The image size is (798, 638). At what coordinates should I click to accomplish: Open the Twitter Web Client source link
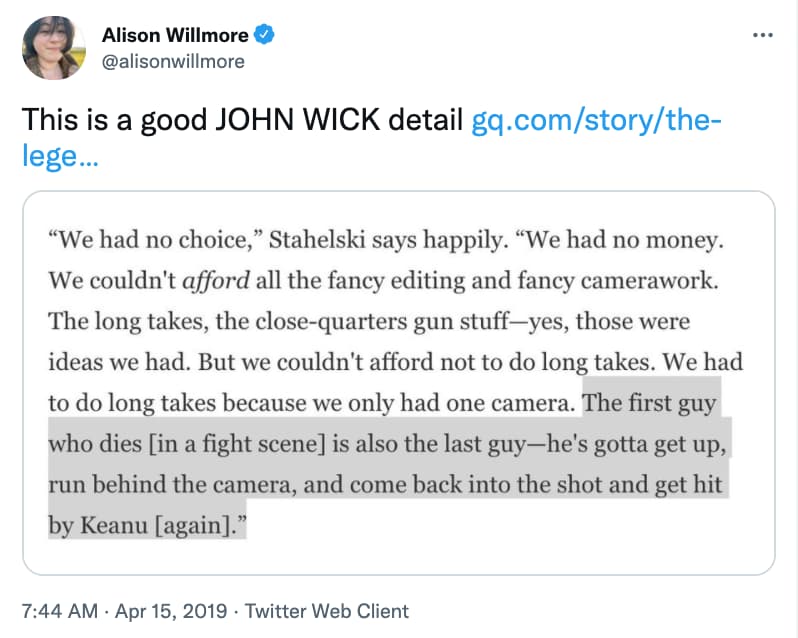(327, 611)
